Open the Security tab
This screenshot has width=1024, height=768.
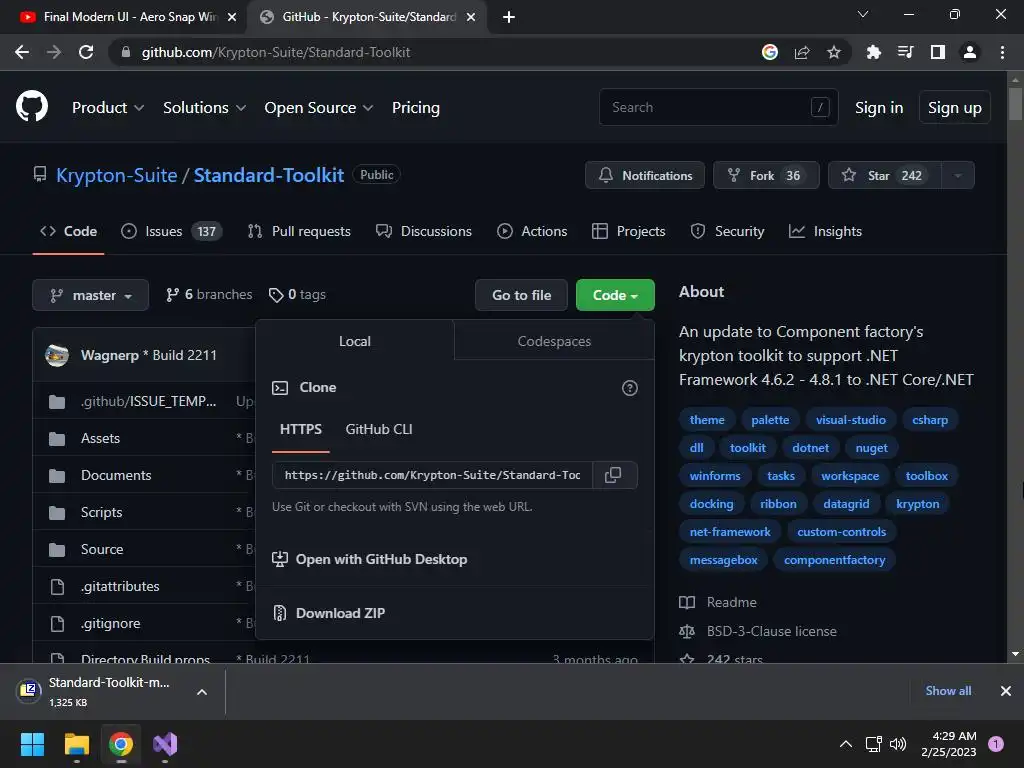[728, 231]
